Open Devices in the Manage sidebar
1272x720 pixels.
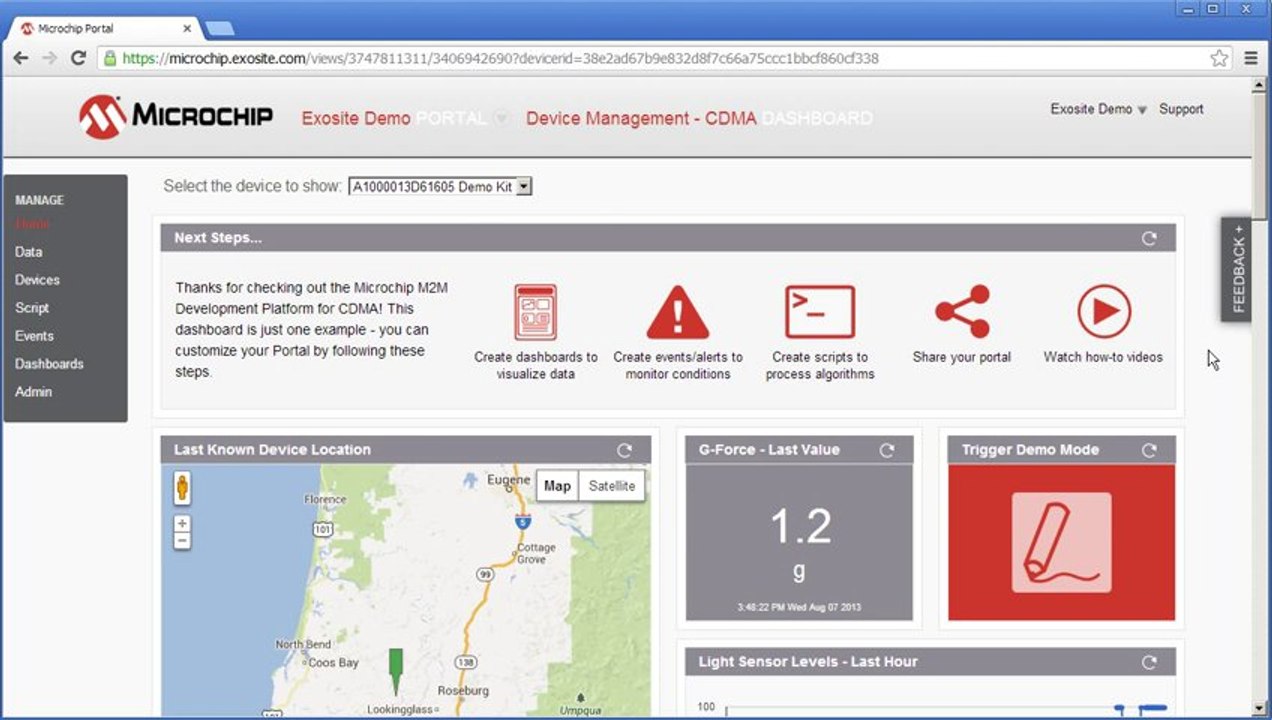(x=37, y=280)
